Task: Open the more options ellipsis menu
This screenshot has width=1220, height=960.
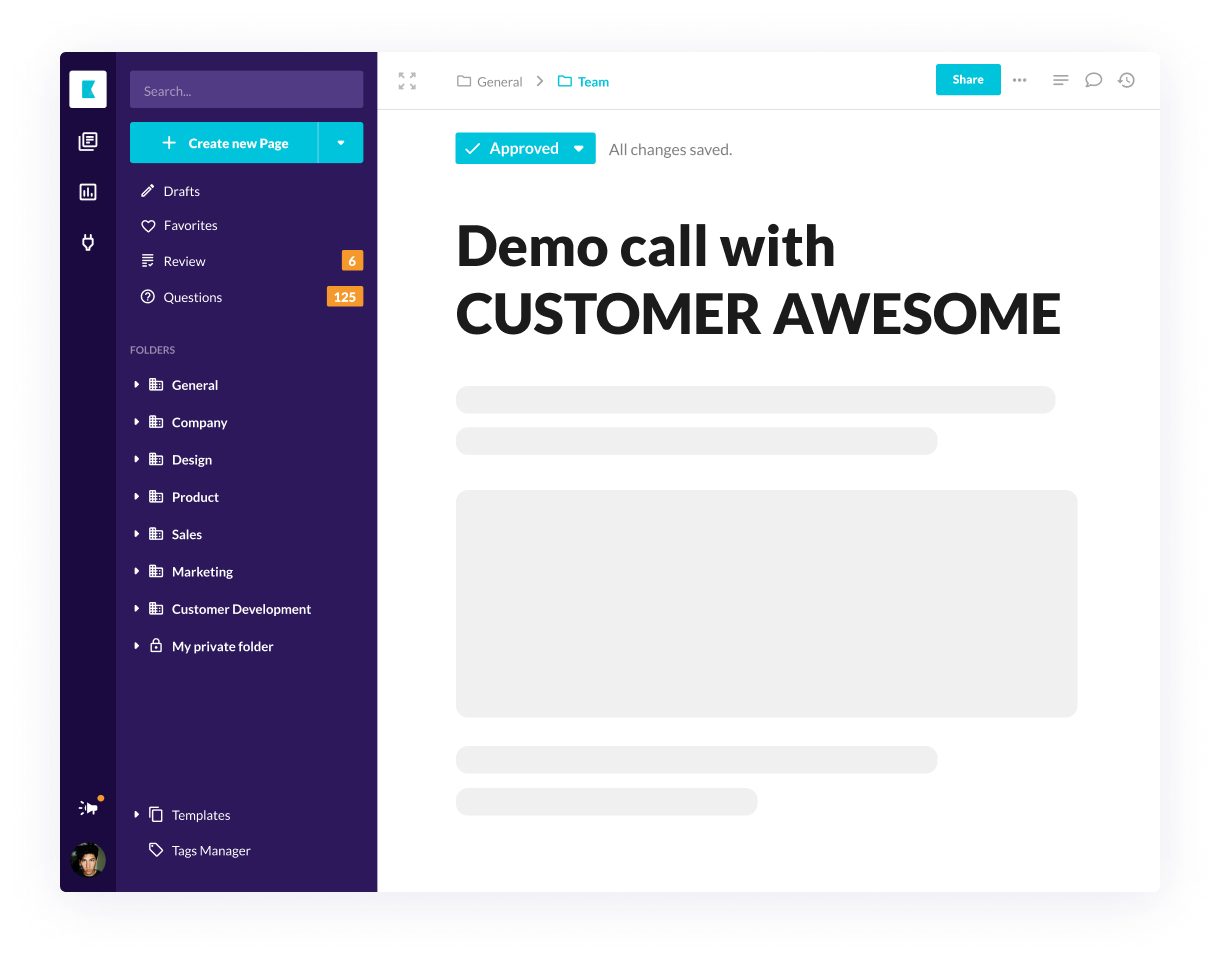Action: 1019,80
